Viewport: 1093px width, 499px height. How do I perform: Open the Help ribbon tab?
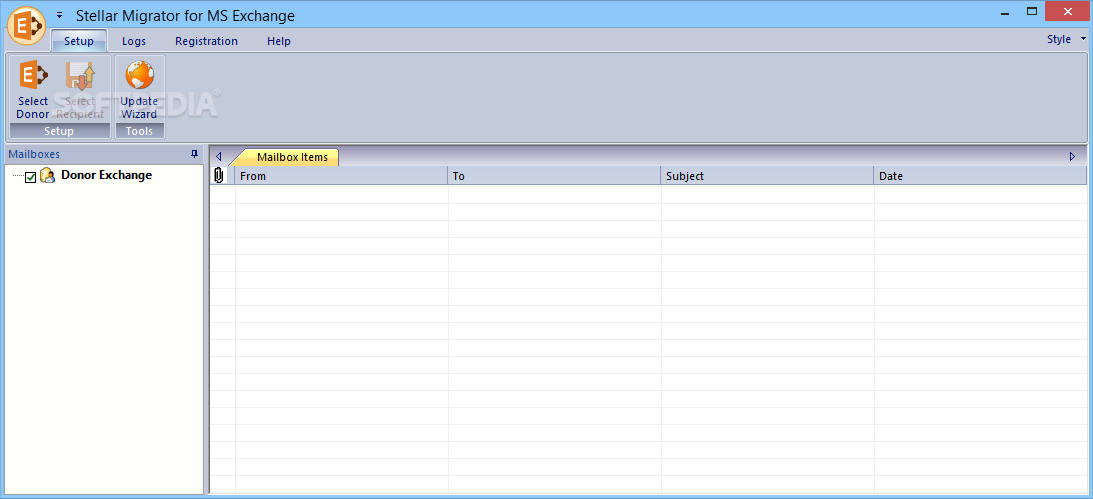[279, 41]
